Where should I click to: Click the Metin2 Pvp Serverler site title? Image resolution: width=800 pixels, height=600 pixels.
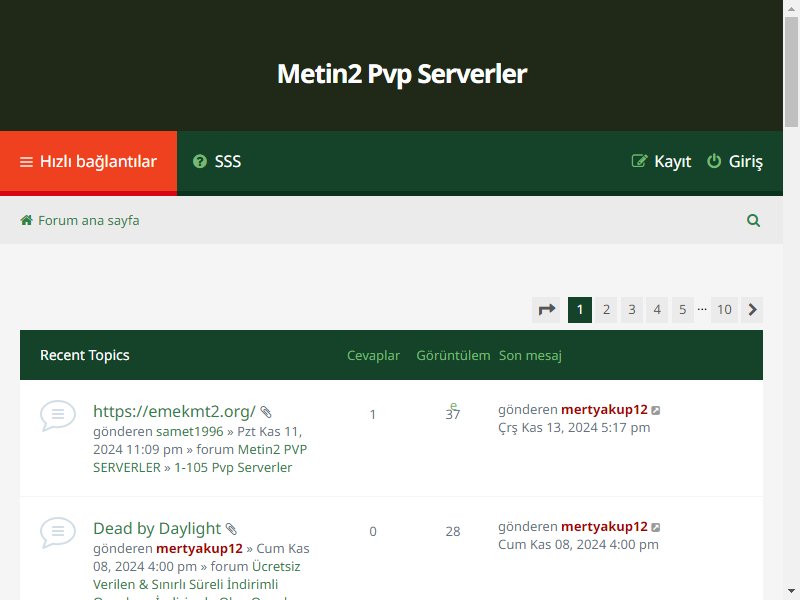402,74
